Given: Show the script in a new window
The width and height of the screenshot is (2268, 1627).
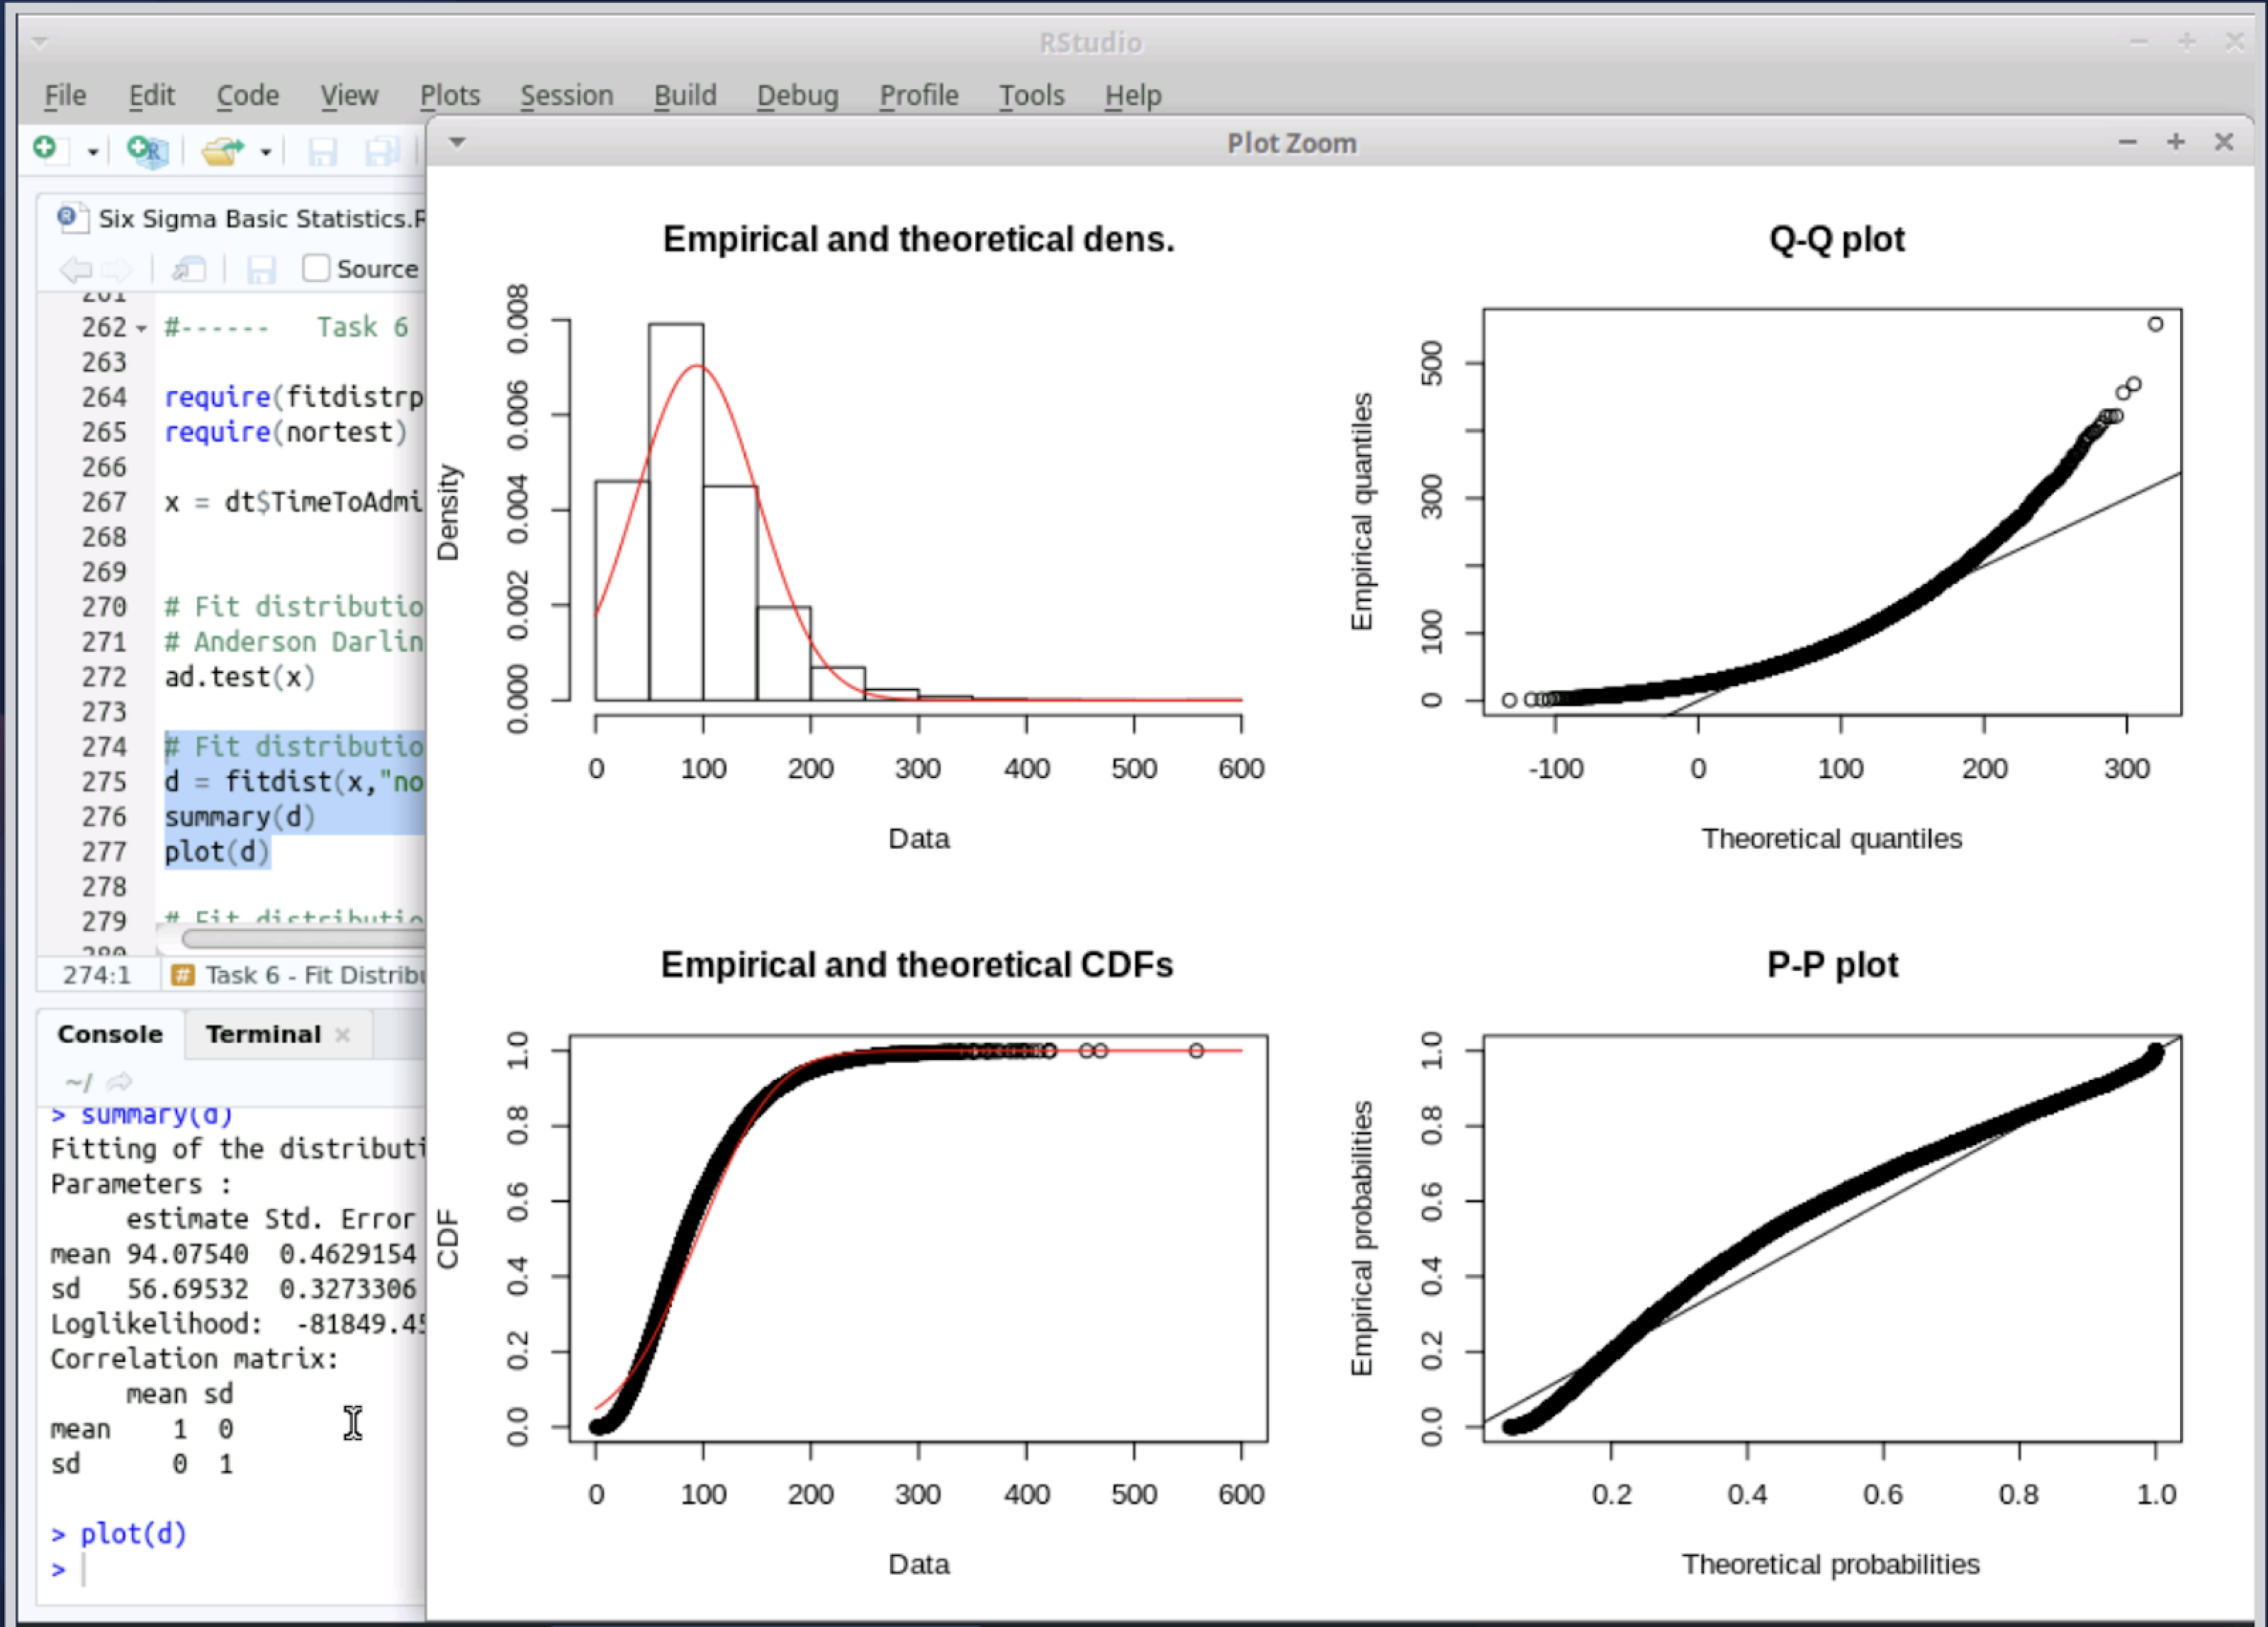Looking at the screenshot, I should [188, 269].
